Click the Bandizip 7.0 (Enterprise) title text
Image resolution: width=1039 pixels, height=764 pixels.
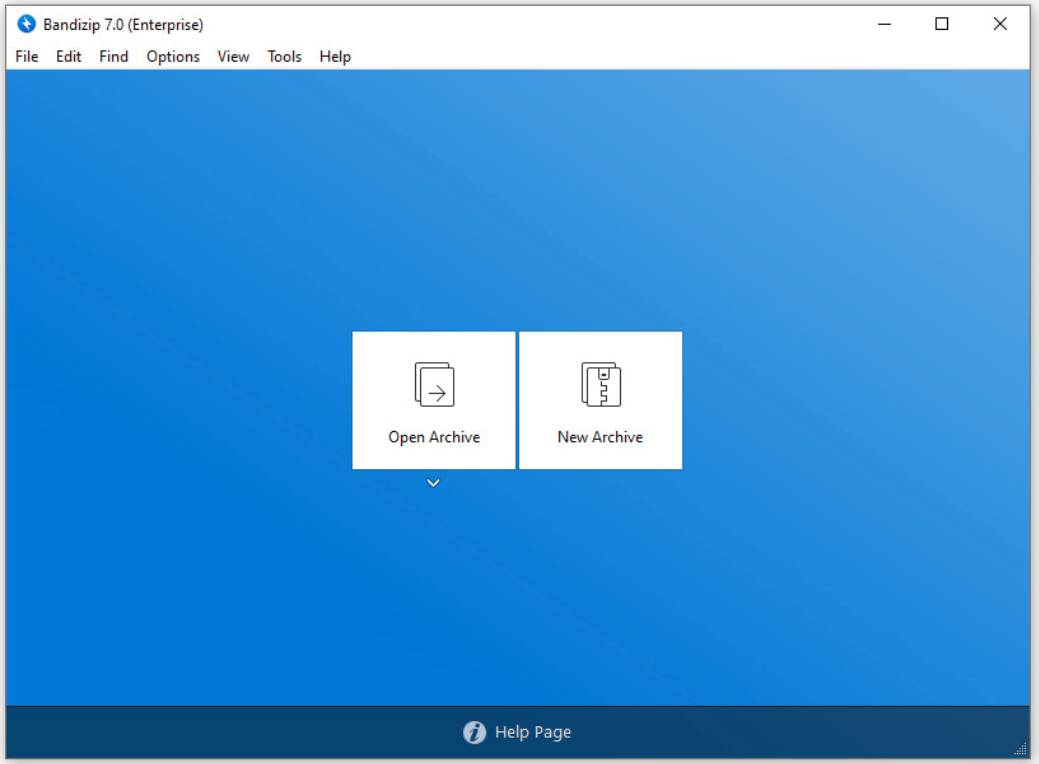click(x=123, y=25)
